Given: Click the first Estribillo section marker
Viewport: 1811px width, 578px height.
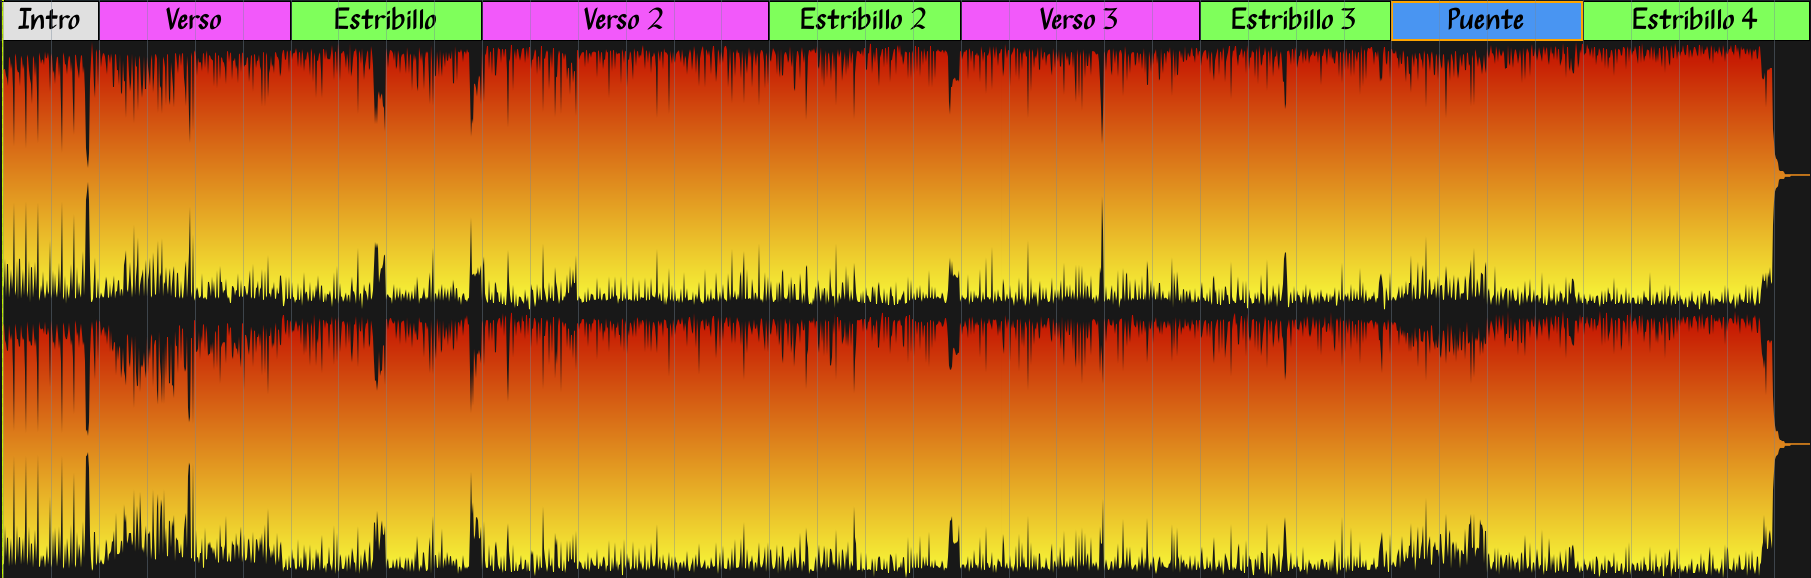Looking at the screenshot, I should (386, 20).
